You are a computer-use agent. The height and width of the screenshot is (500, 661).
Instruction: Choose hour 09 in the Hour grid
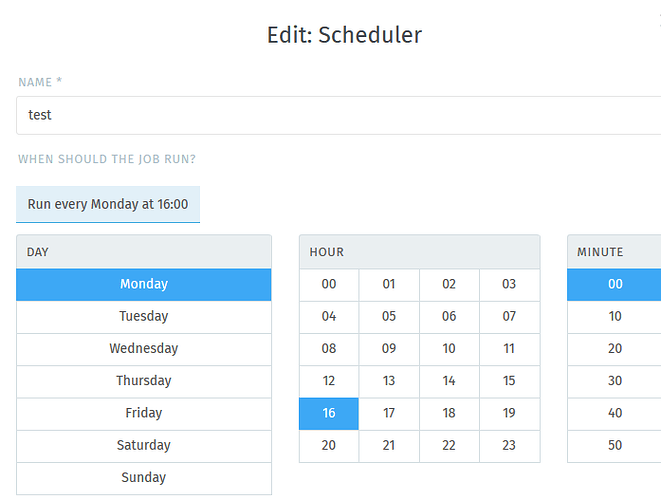[389, 349]
